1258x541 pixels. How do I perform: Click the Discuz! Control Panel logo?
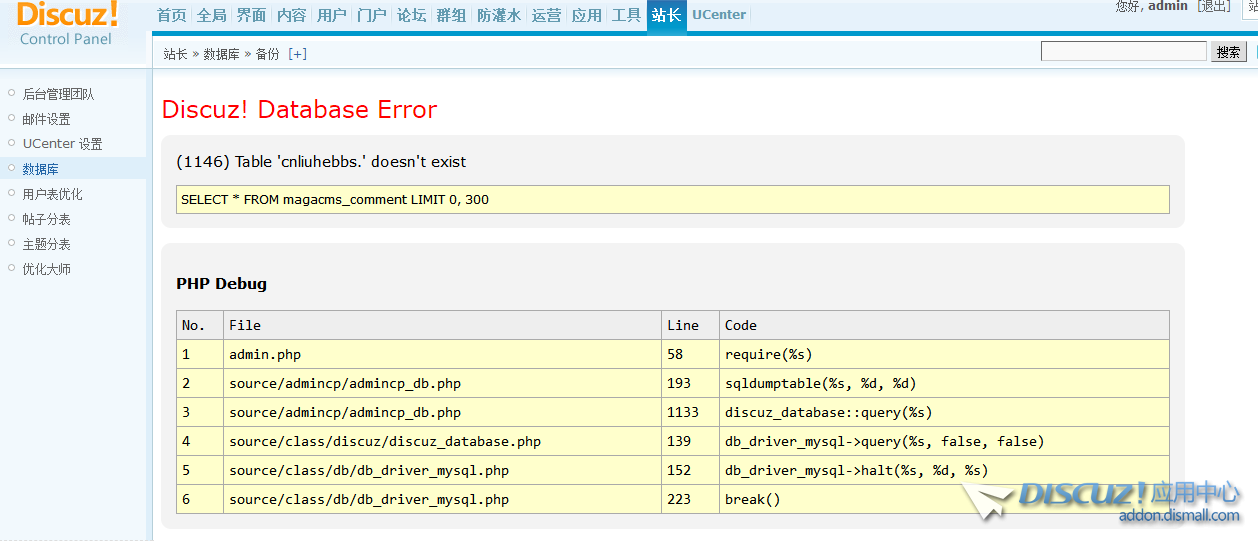coord(67,23)
